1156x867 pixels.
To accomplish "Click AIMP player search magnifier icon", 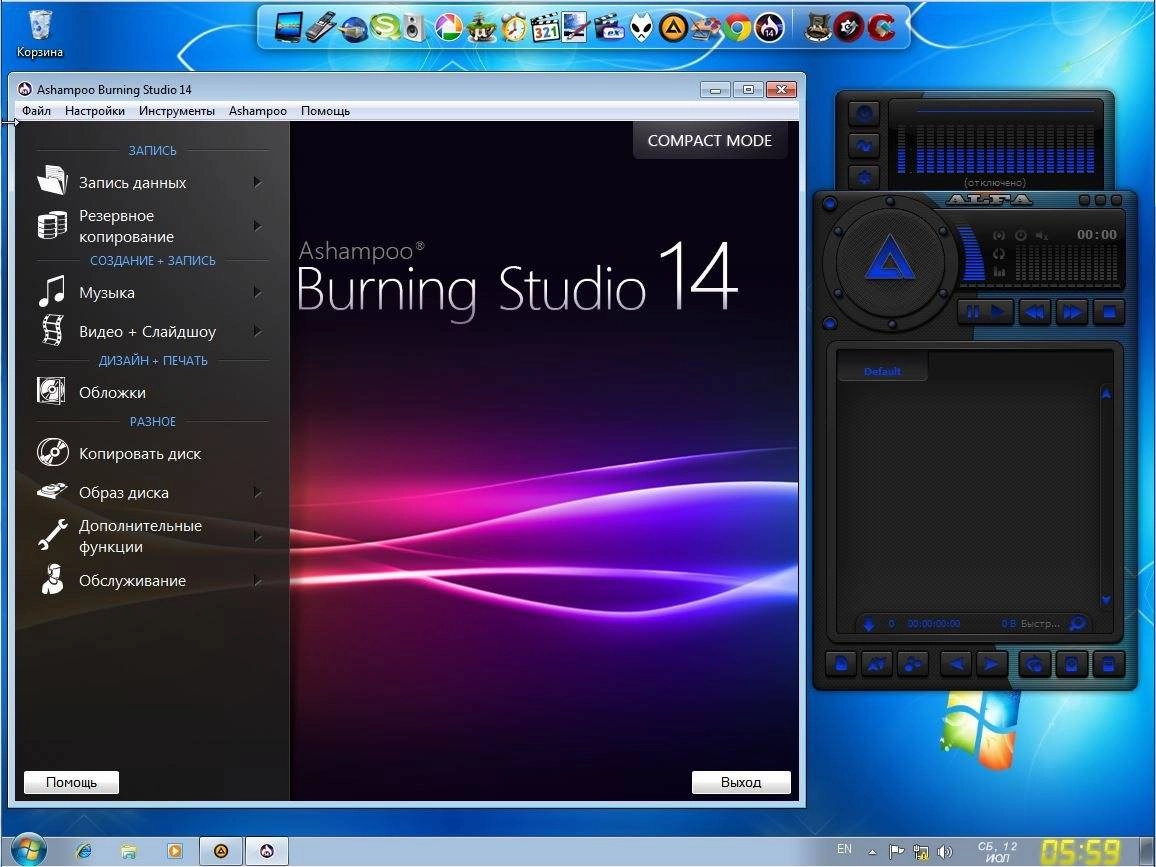I will click(1077, 624).
